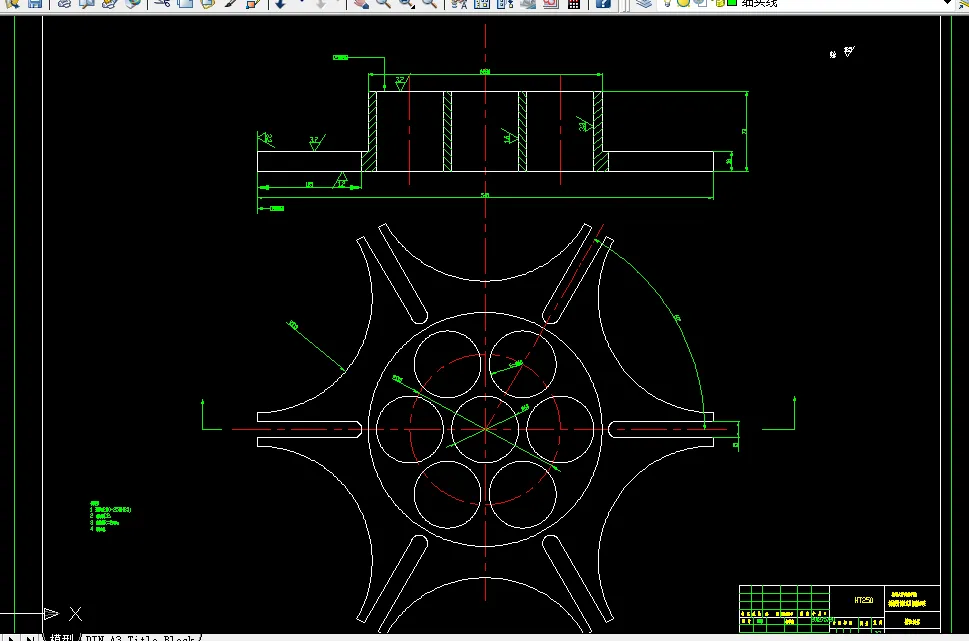Open the Markup Set Manager icon
Screen dimensions: 969x641
pos(551,3)
